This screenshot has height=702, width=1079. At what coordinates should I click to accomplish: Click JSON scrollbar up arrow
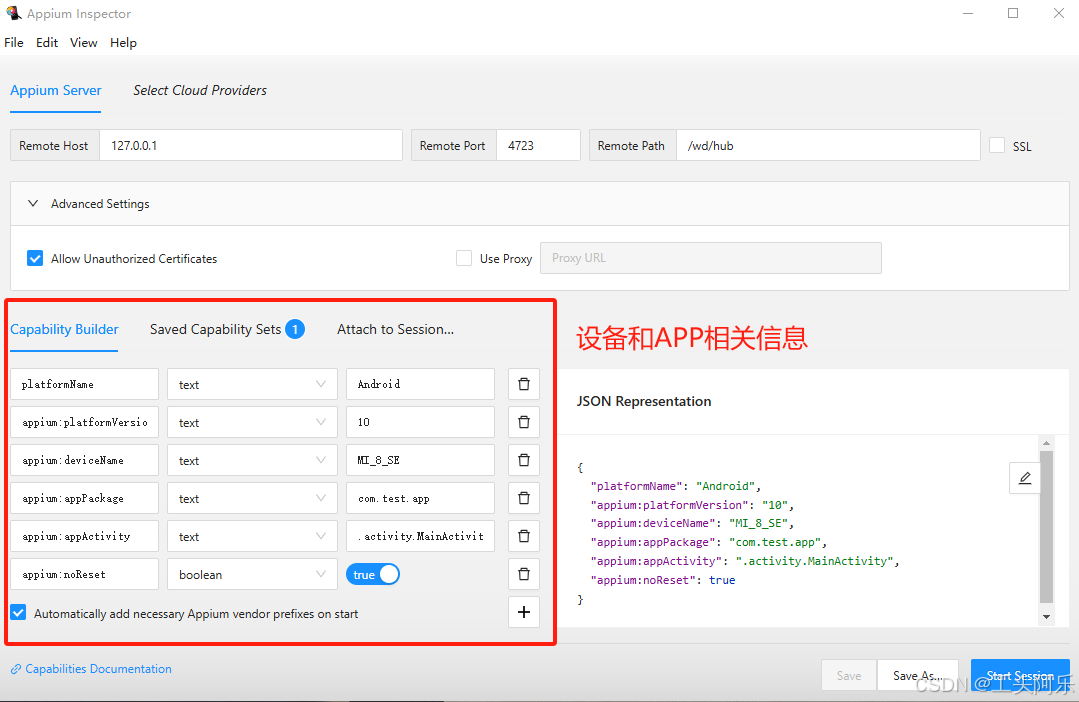point(1046,443)
